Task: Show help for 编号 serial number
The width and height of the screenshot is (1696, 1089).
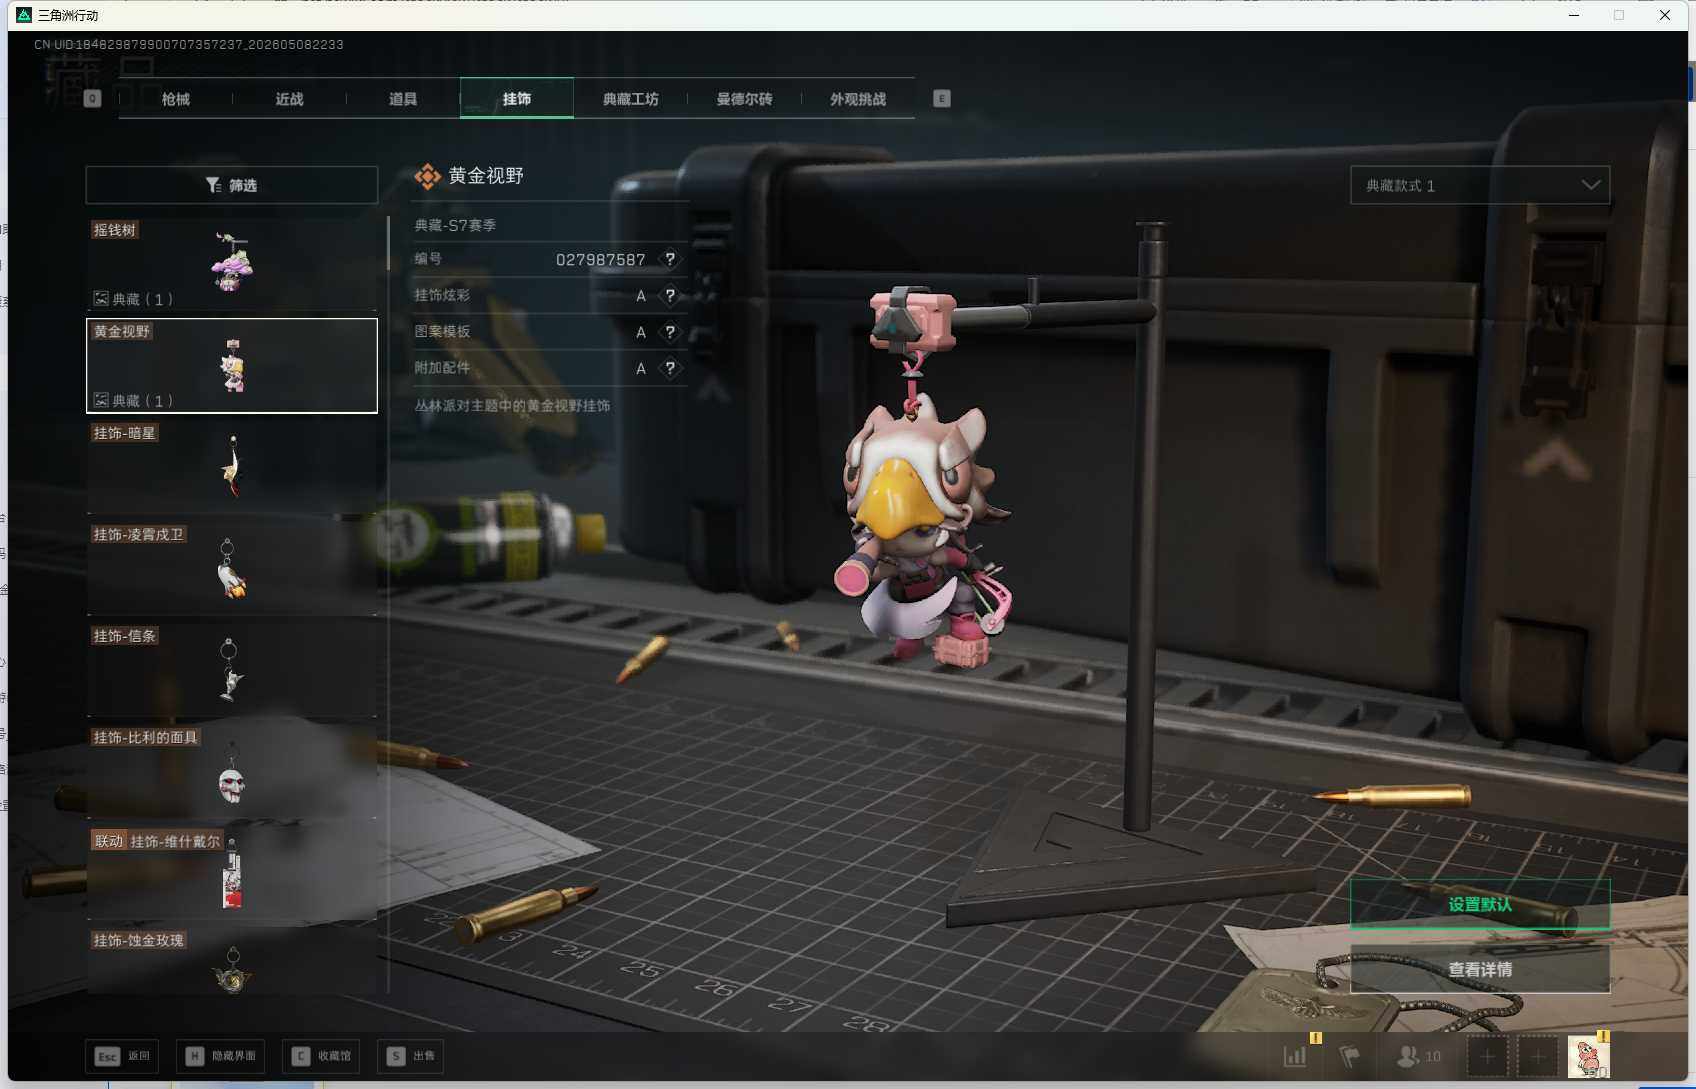Action: [670, 259]
